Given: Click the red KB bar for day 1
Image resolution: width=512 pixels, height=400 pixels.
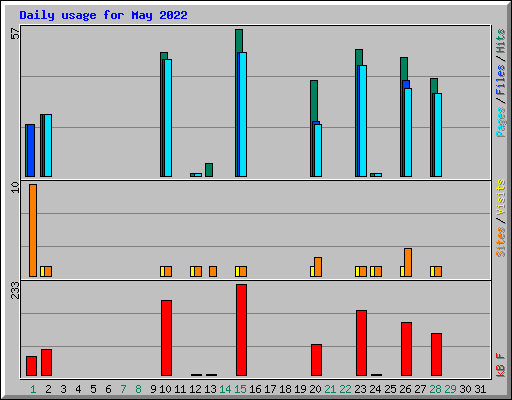Looking at the screenshot, I should [x=31, y=366].
